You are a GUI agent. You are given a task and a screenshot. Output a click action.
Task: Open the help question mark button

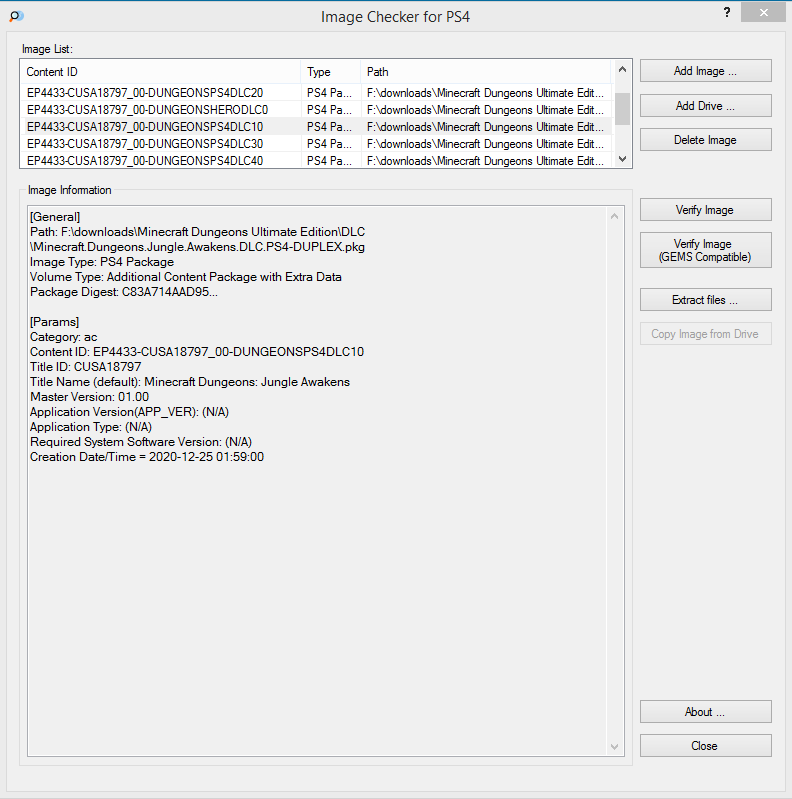727,12
